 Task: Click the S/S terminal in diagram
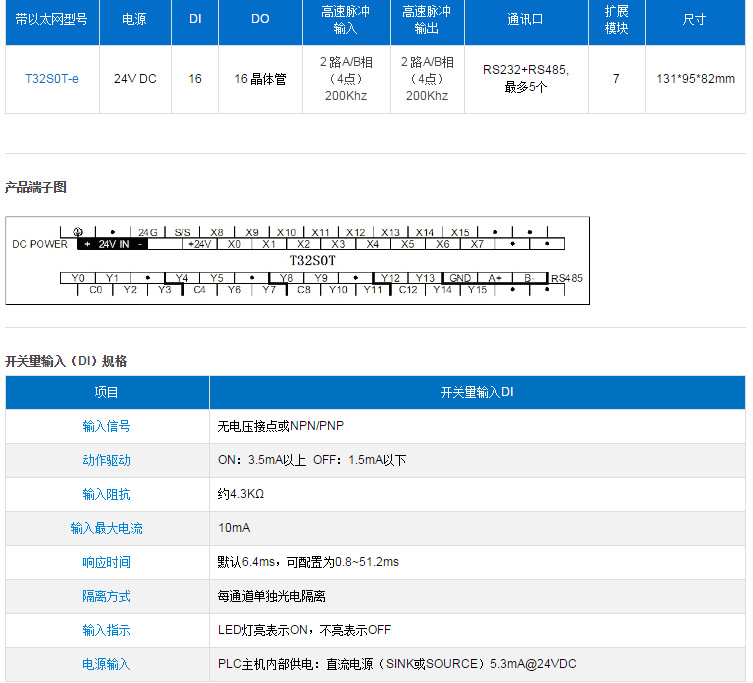182,232
